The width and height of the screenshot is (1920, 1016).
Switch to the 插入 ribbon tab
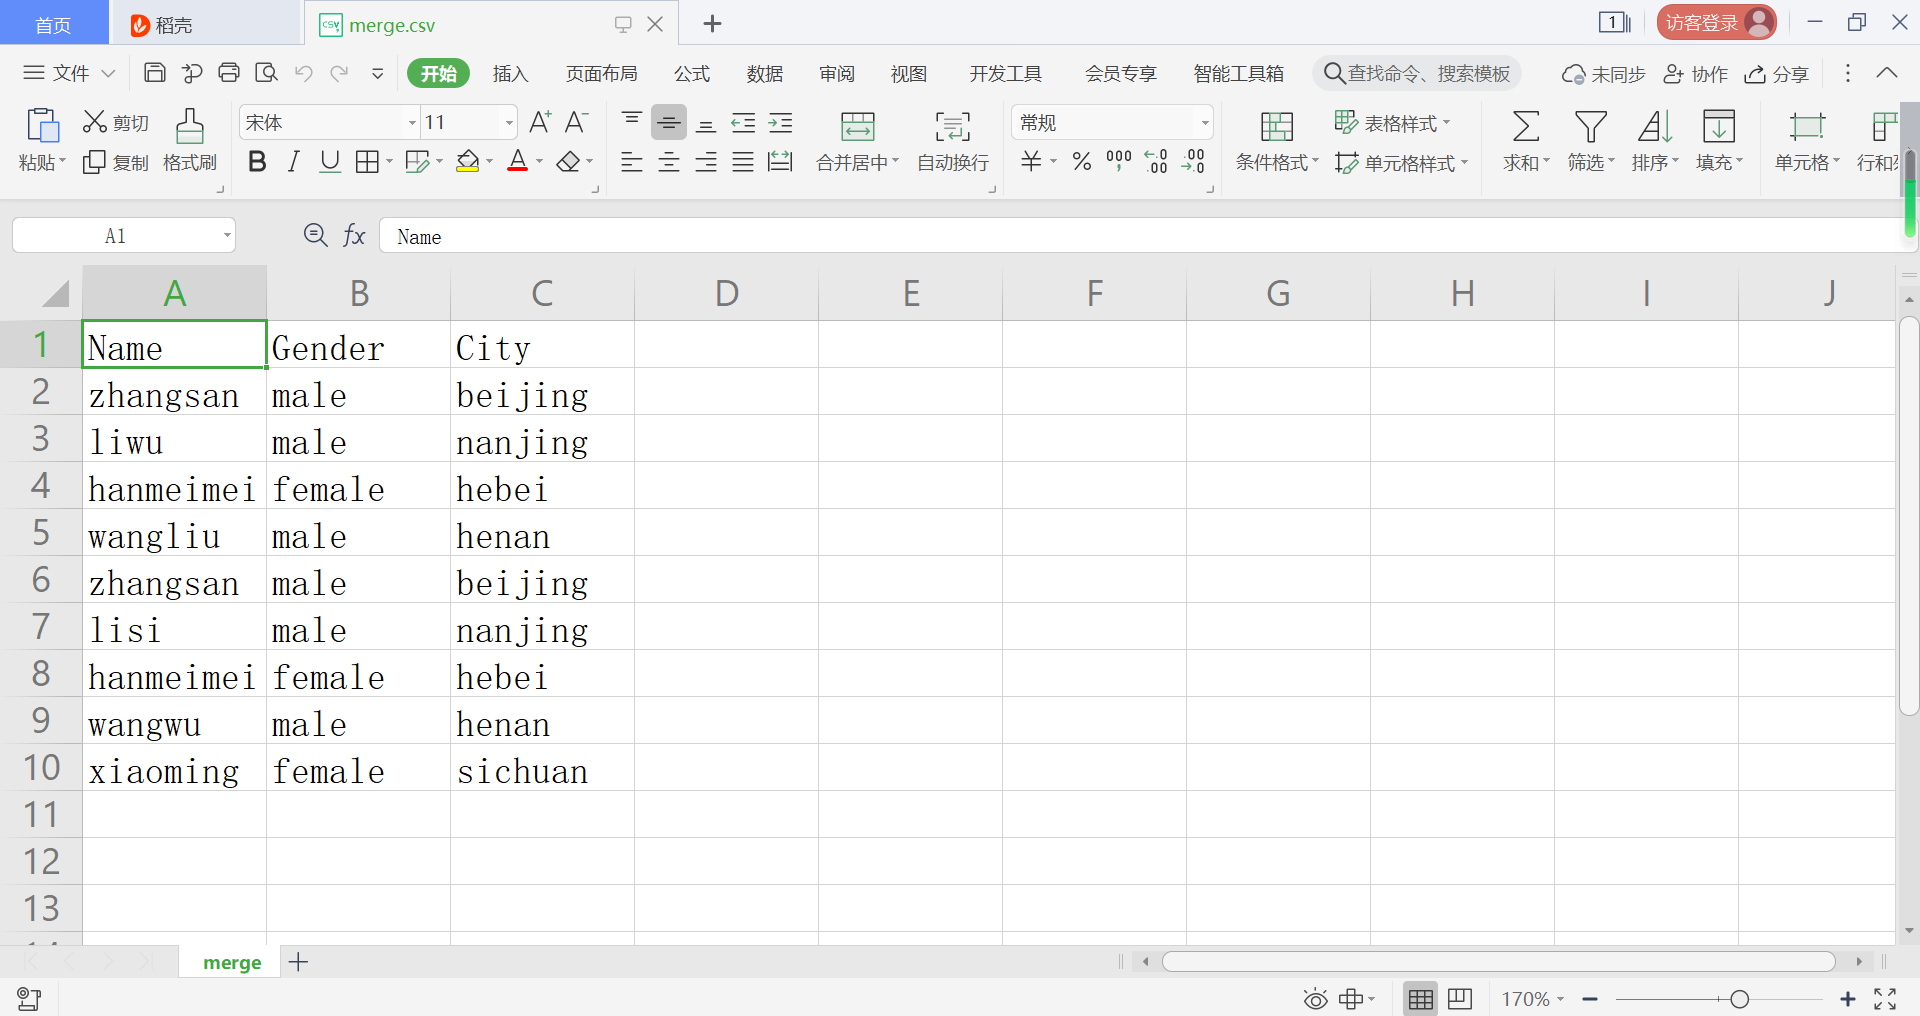click(510, 73)
